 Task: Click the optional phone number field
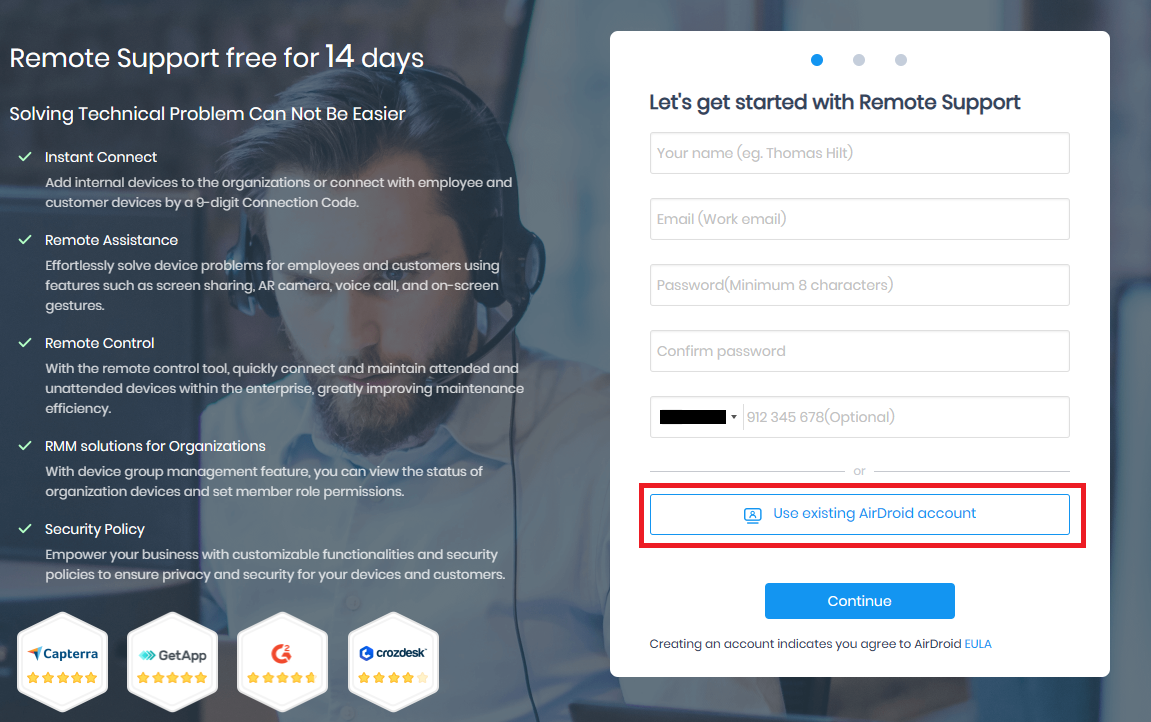point(906,417)
